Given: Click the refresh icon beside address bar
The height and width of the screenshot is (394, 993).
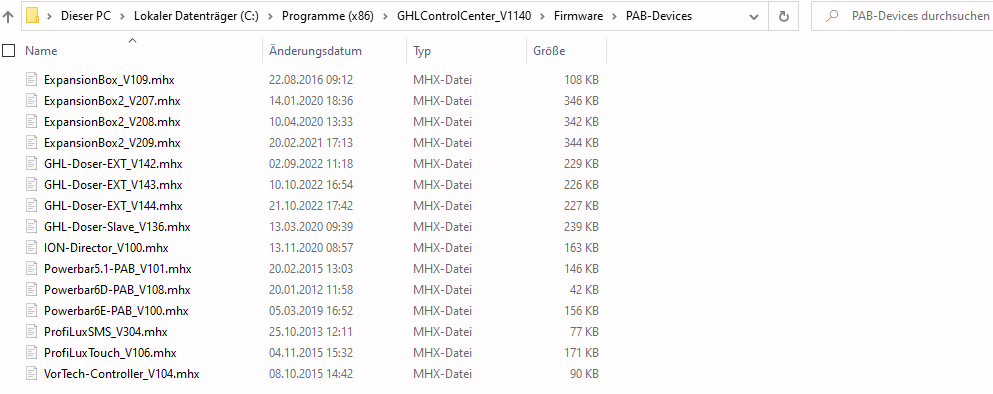Looking at the screenshot, I should click(x=783, y=17).
